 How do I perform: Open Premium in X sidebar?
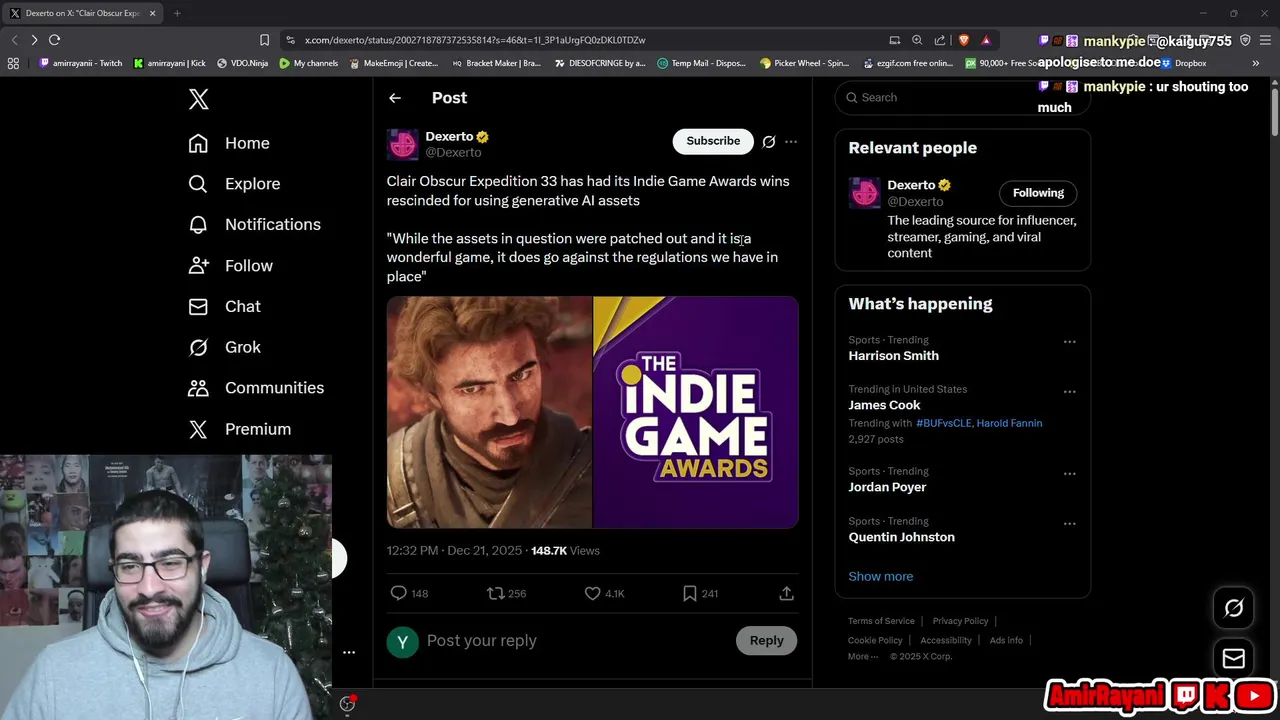coord(239,429)
